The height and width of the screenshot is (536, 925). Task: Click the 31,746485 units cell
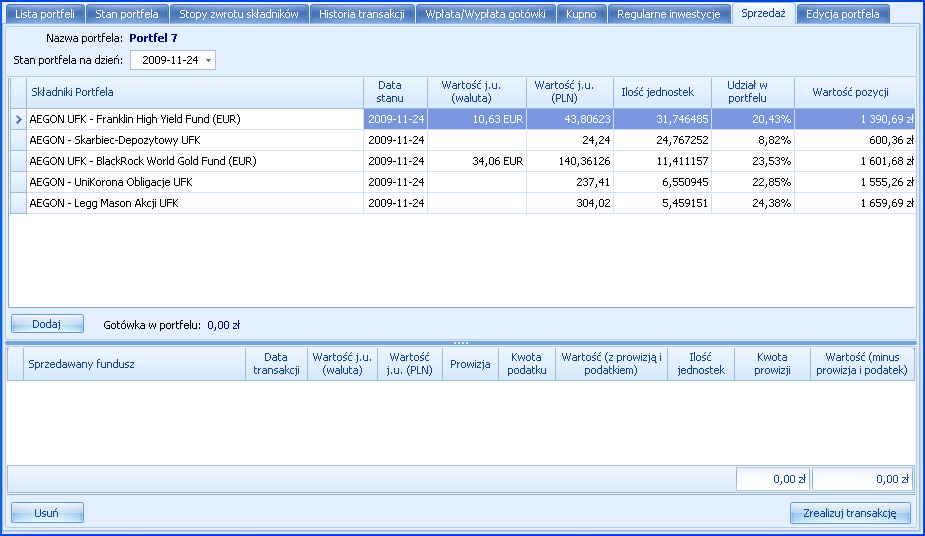(662, 119)
